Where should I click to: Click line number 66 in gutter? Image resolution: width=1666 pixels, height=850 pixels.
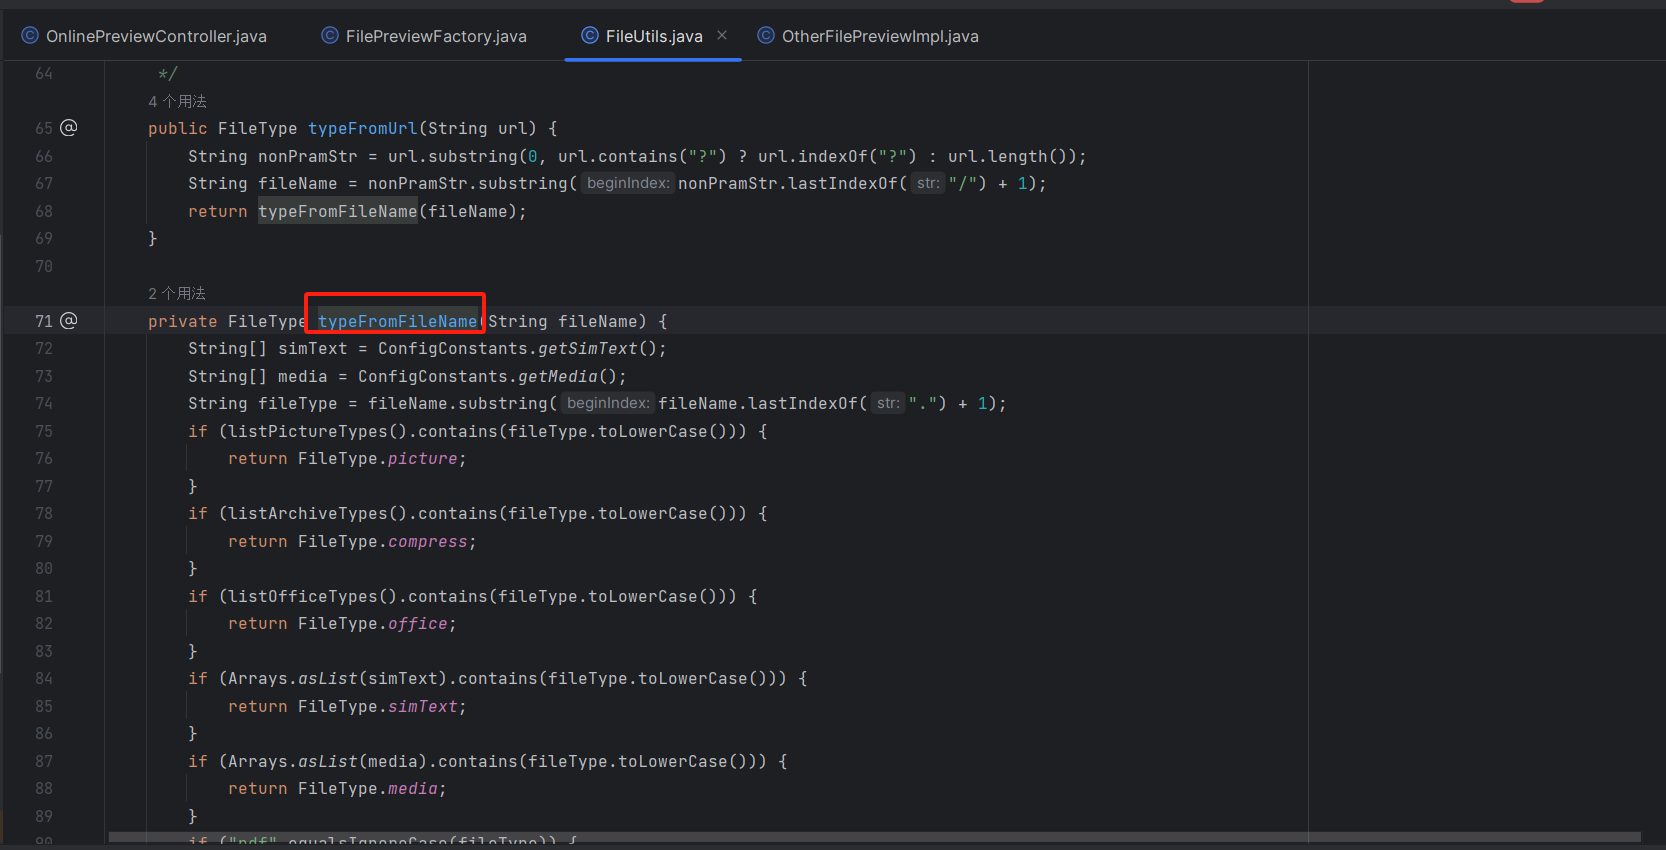[44, 156]
